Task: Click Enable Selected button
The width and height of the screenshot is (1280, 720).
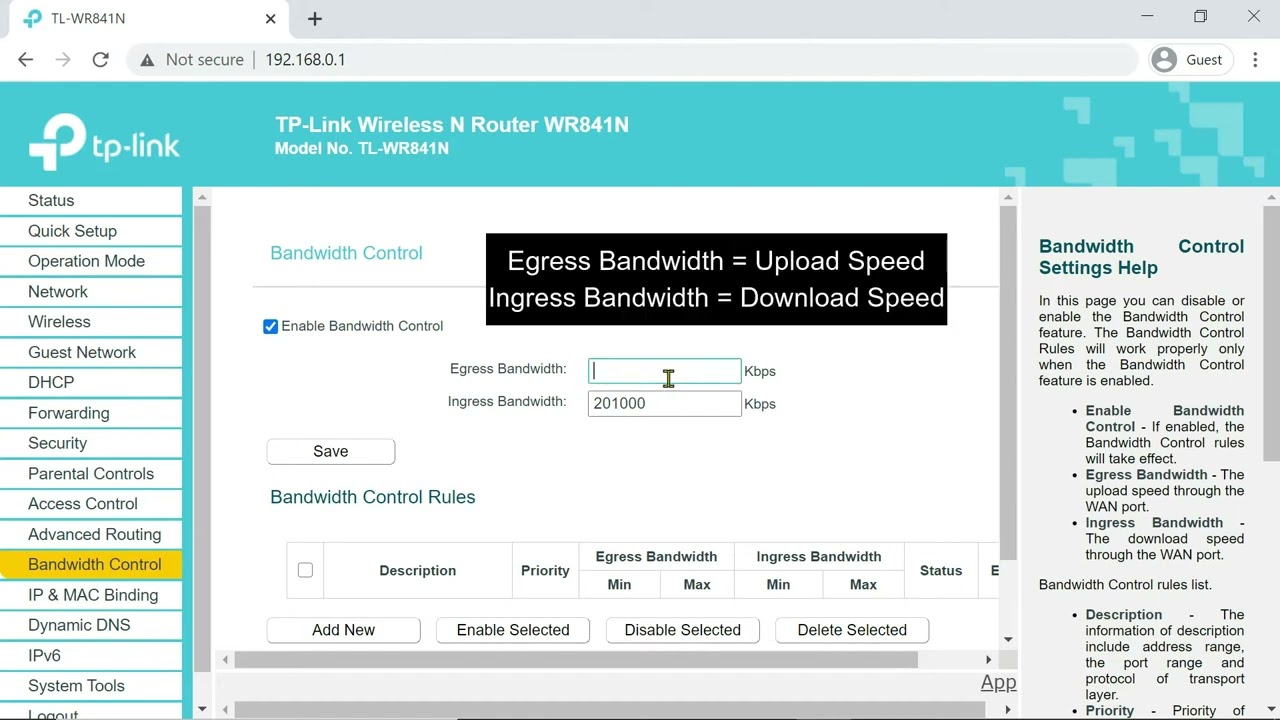Action: point(513,630)
